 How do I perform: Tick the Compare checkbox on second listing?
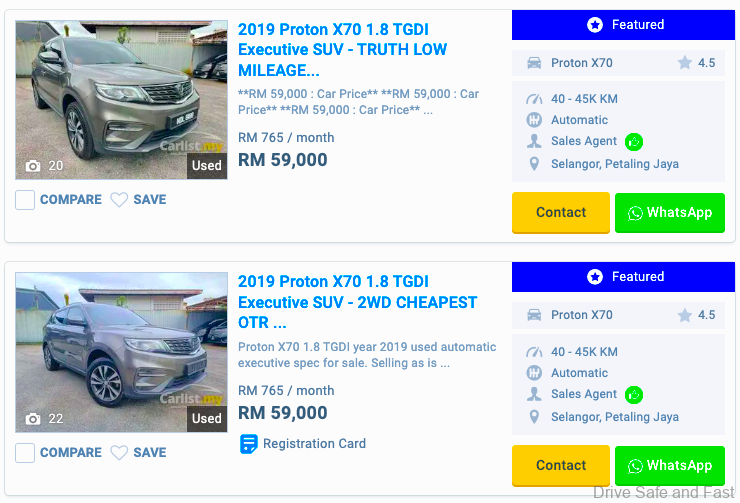click(x=25, y=453)
